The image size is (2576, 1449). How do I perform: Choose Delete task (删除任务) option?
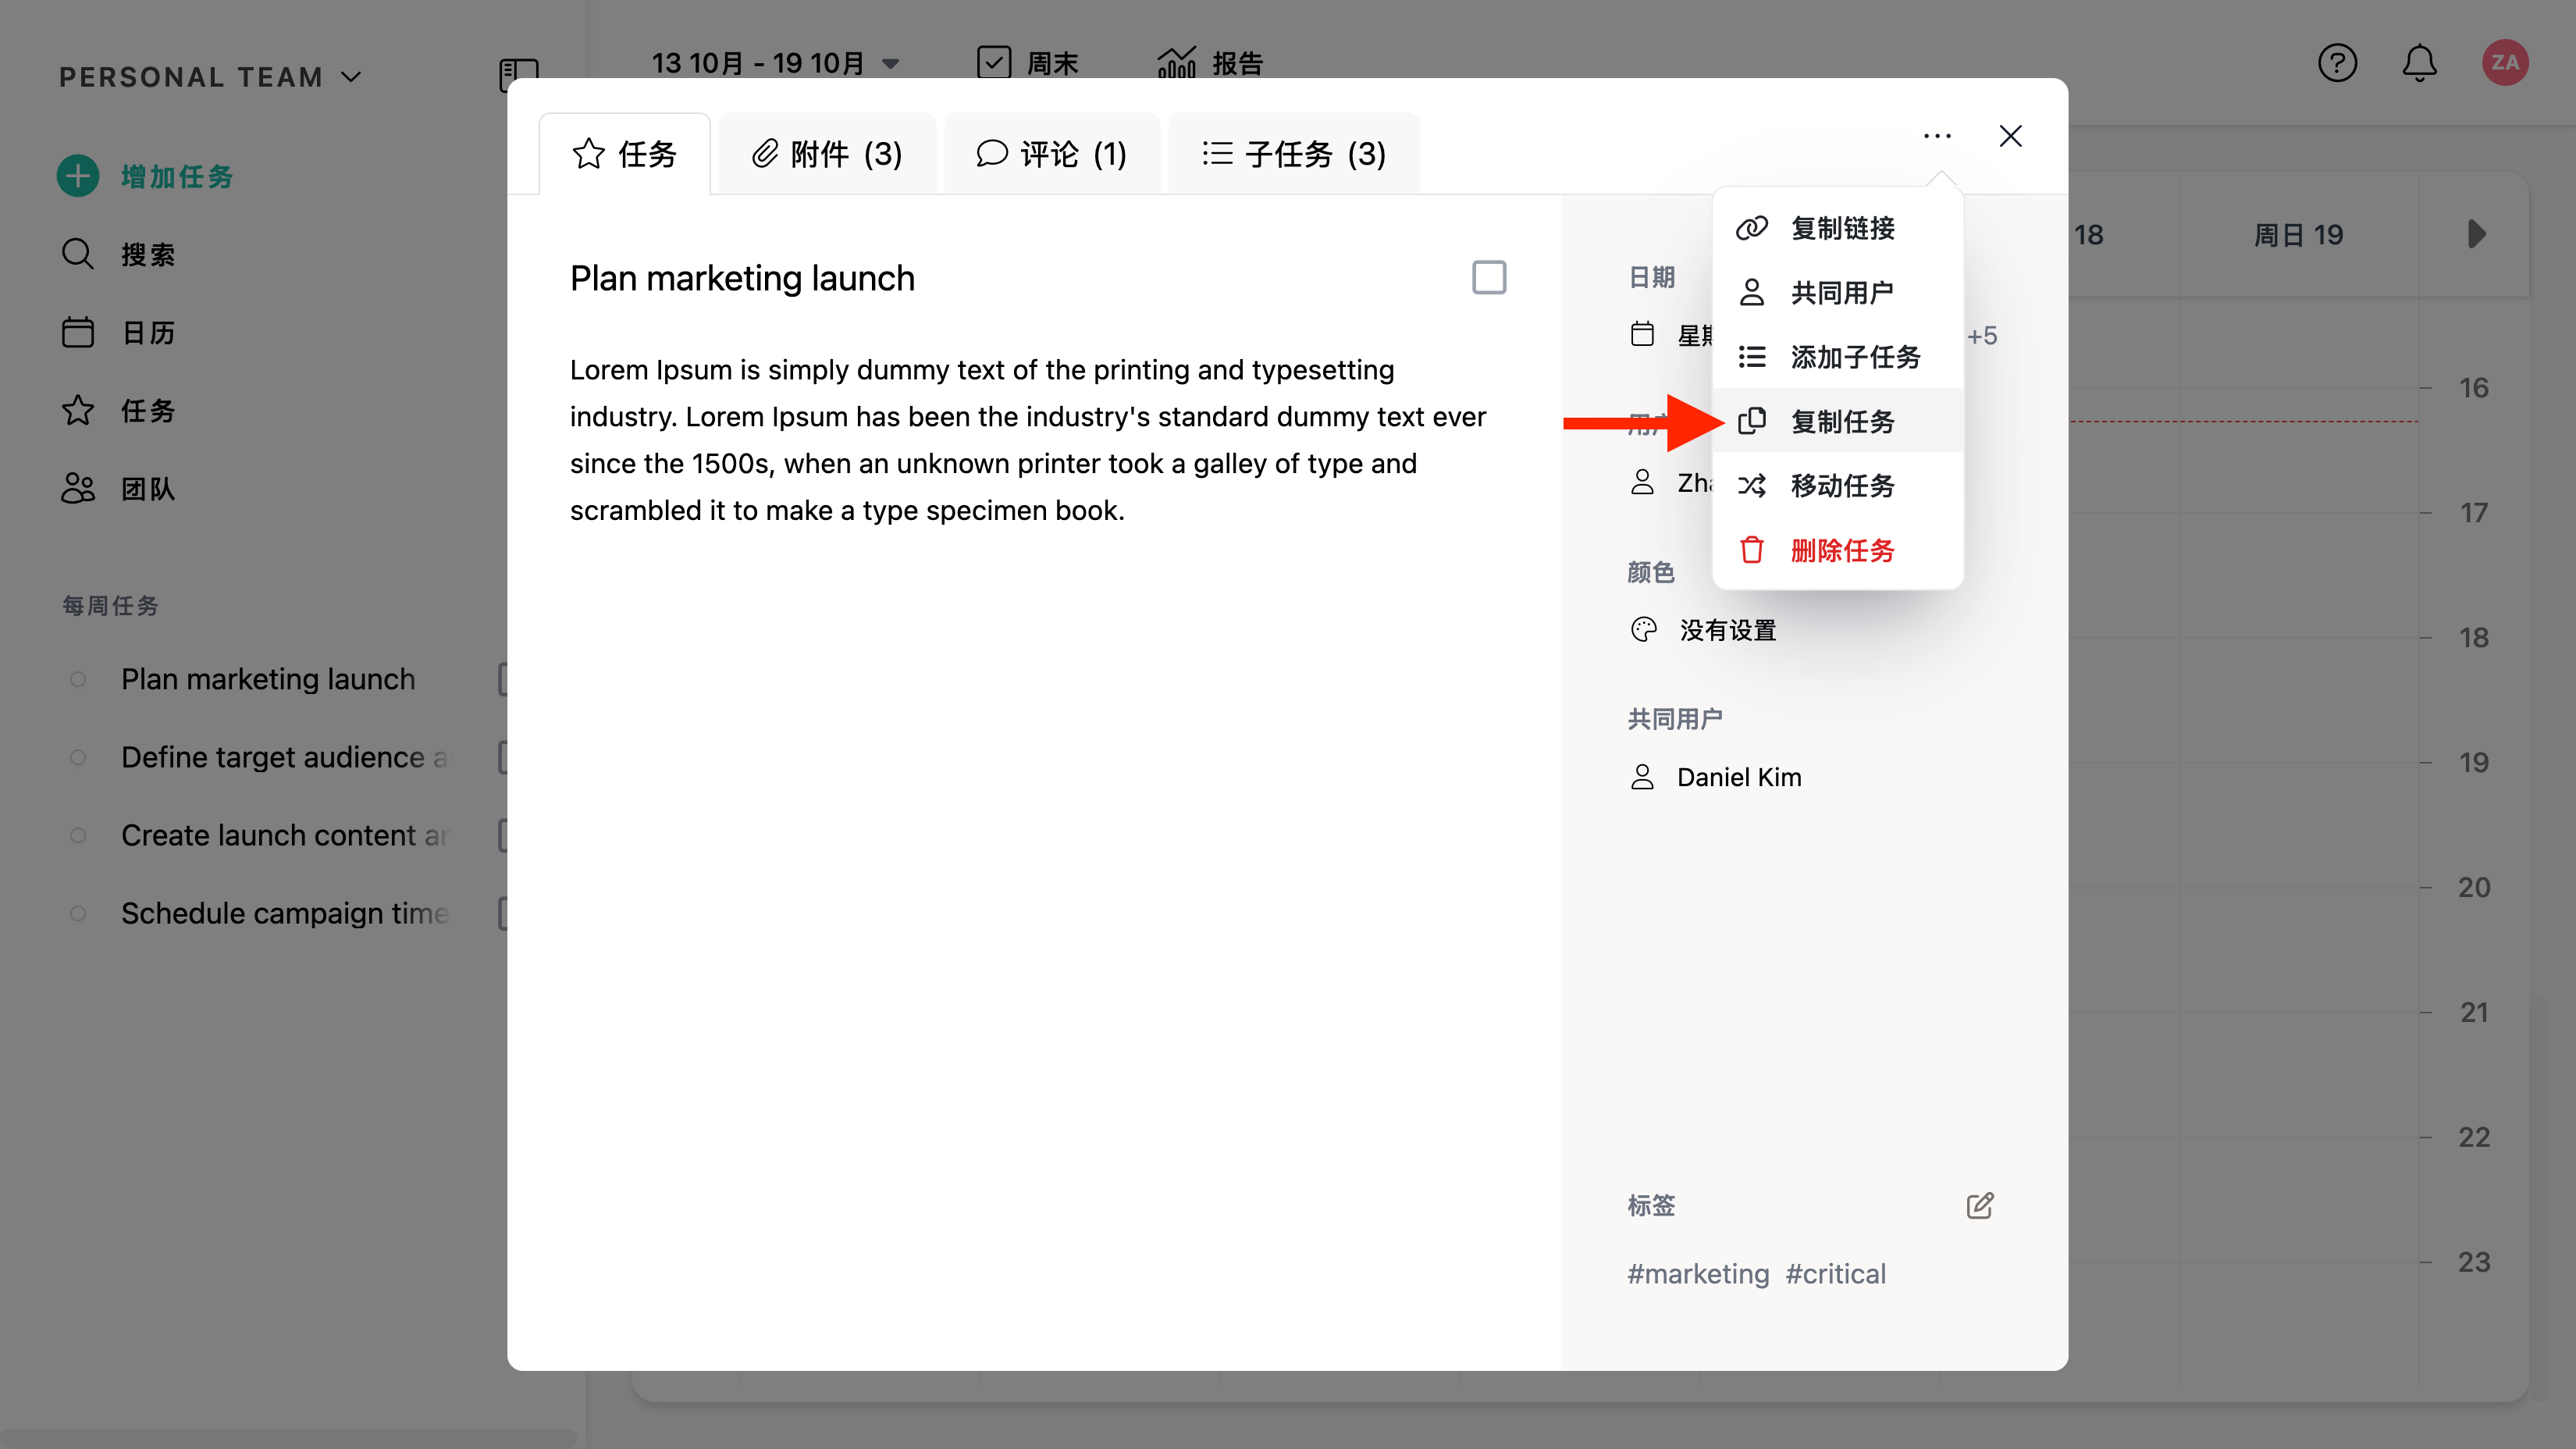point(1841,550)
